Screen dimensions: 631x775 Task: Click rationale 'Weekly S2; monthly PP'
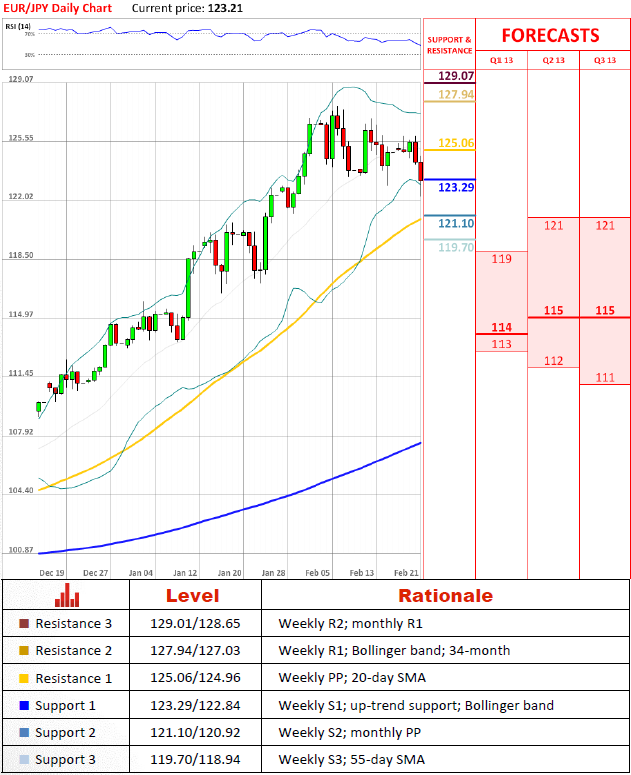(x=349, y=732)
